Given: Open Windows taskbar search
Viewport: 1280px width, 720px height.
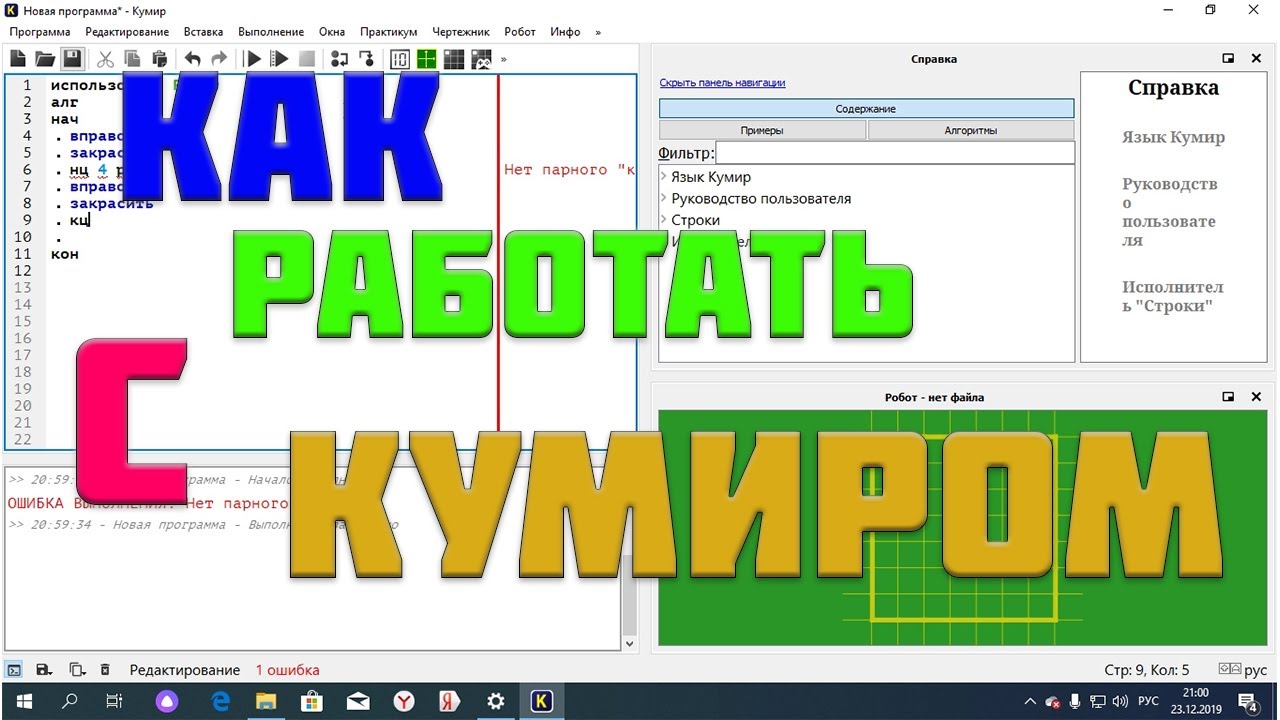Looking at the screenshot, I should pos(69,701).
